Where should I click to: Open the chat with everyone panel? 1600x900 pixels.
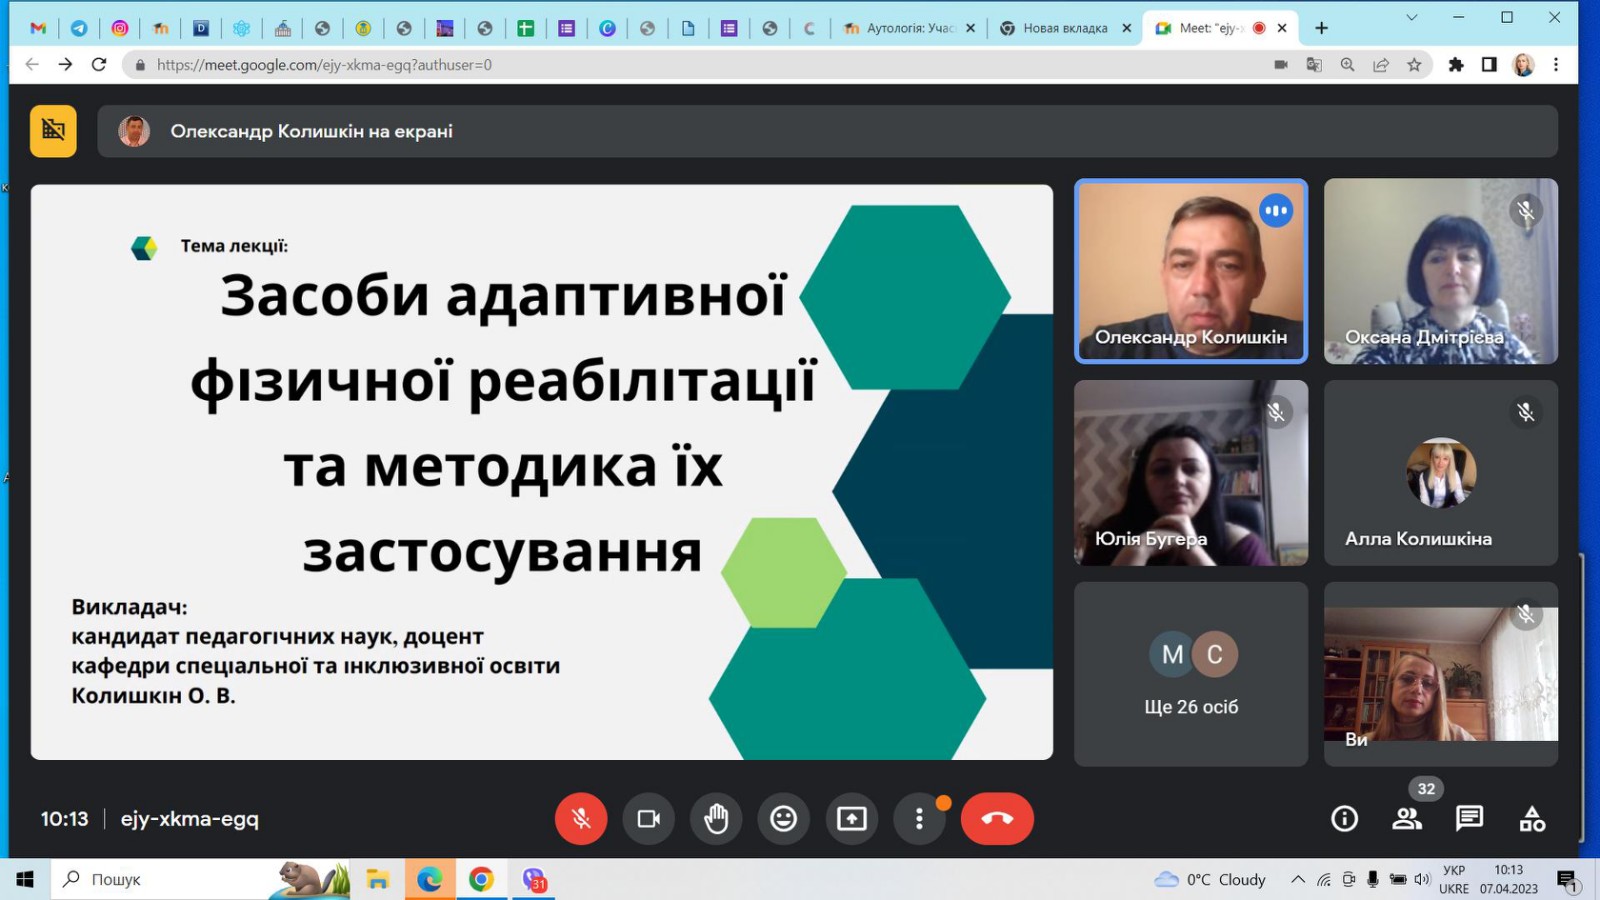[1469, 819]
